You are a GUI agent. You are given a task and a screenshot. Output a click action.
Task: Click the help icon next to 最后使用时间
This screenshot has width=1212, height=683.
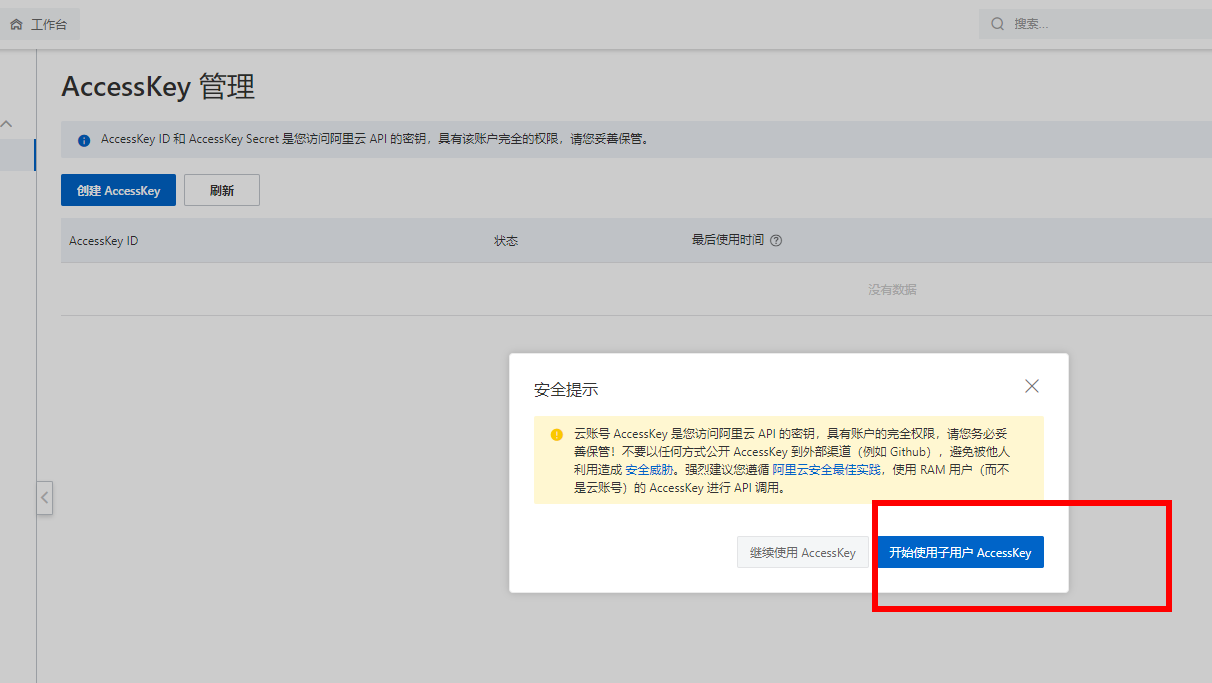[x=776, y=240]
